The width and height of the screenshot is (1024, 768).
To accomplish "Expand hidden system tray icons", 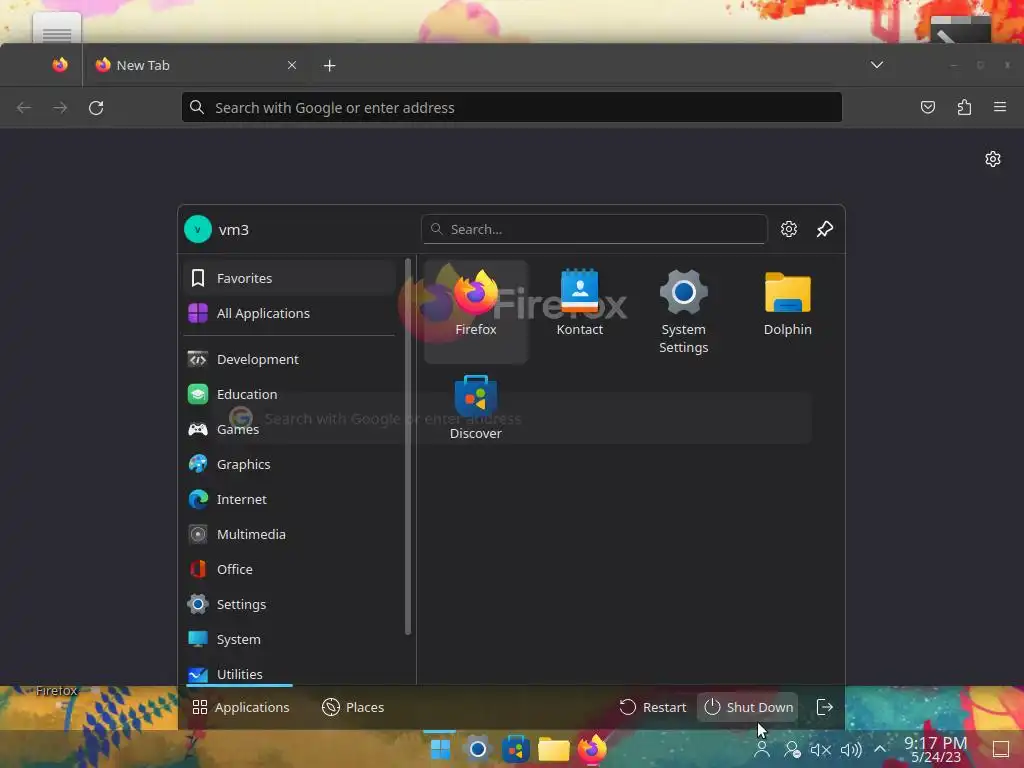I will coord(880,750).
